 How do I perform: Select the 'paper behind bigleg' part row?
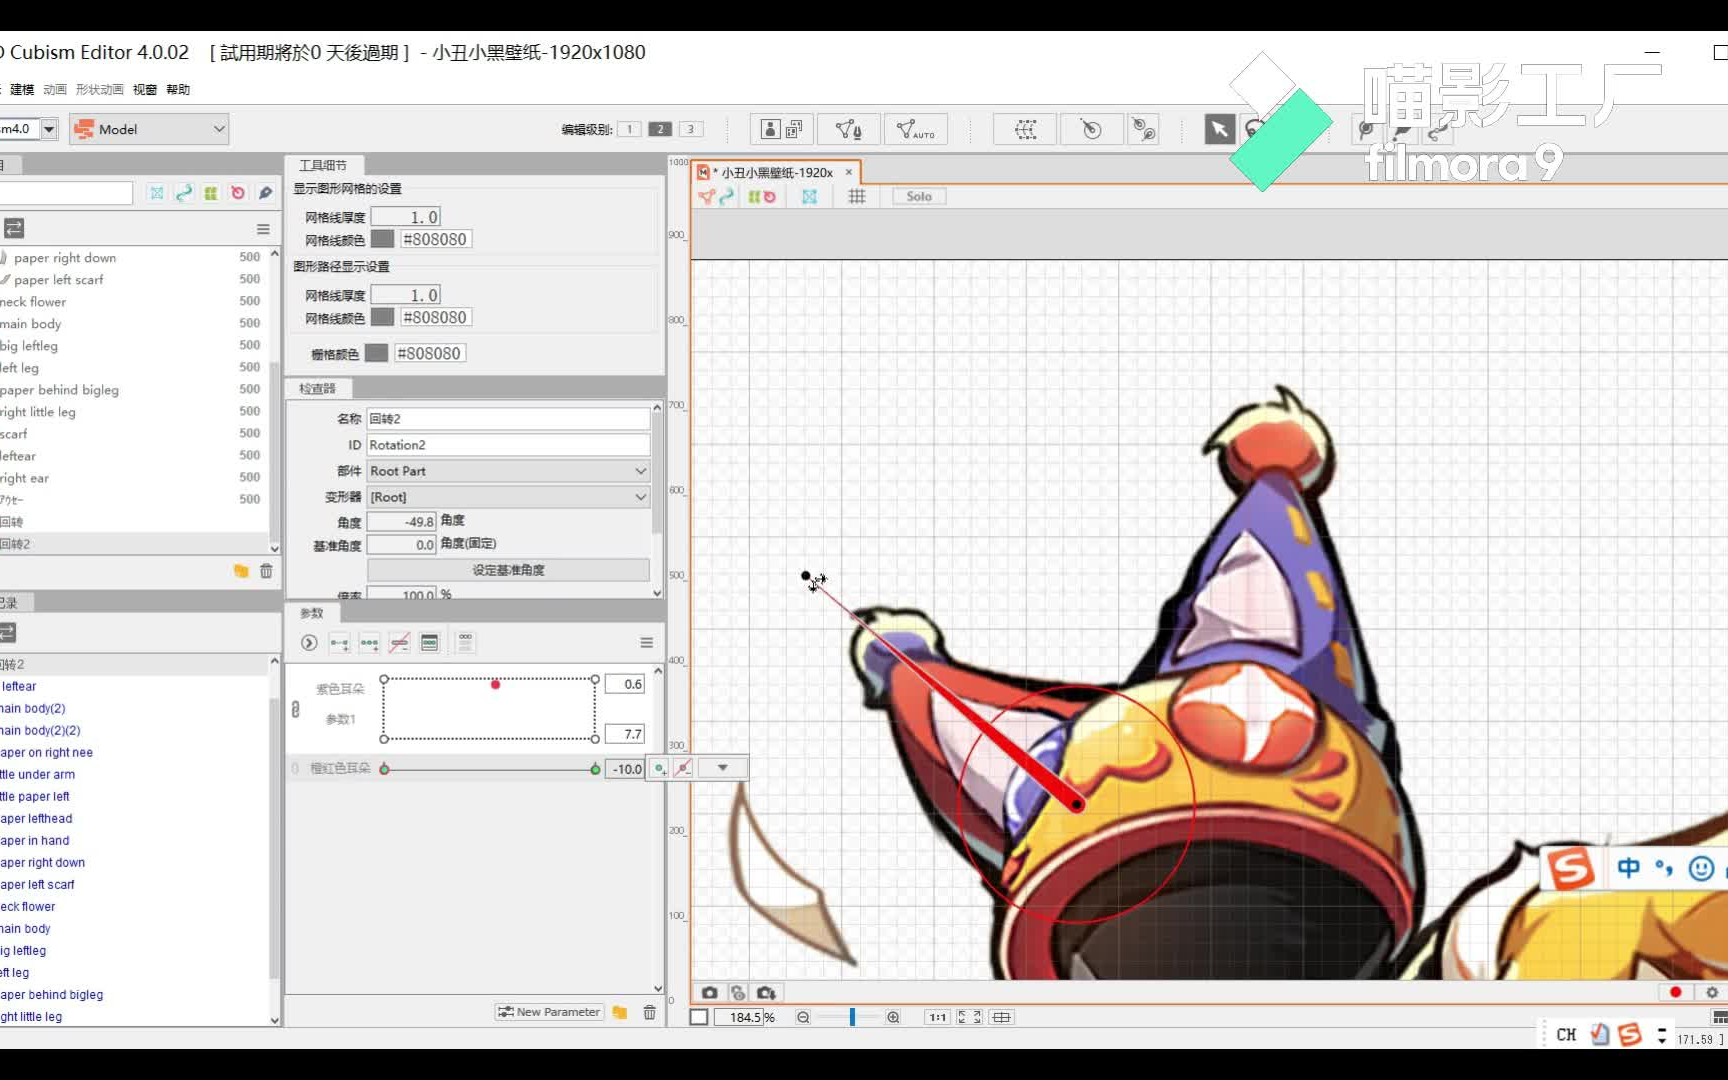[134, 390]
